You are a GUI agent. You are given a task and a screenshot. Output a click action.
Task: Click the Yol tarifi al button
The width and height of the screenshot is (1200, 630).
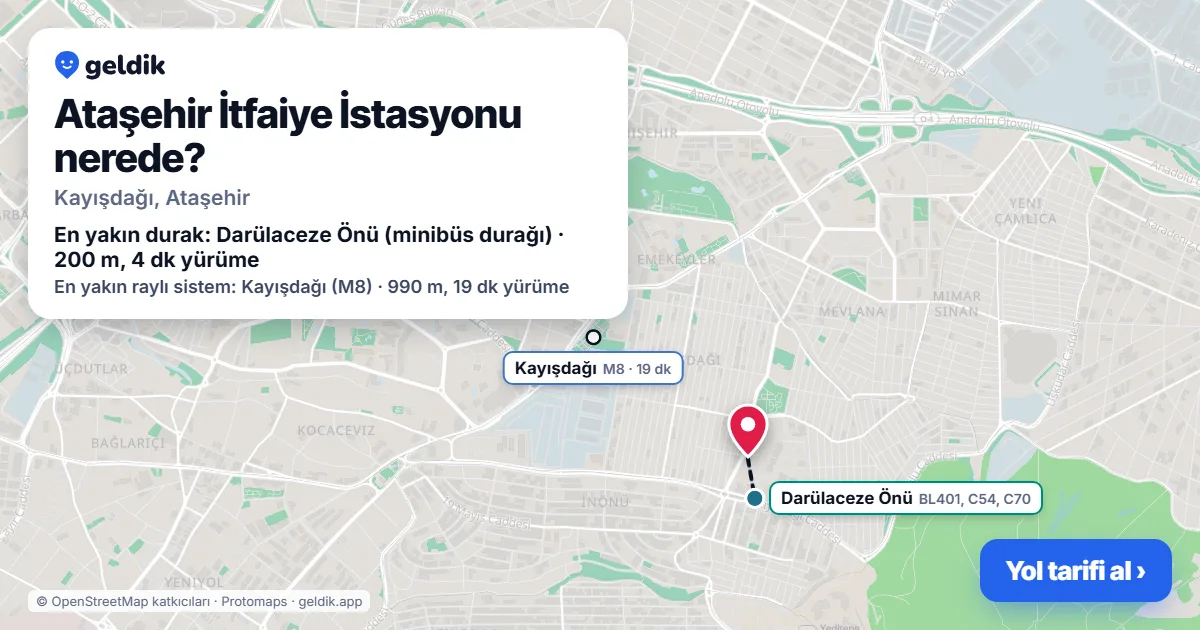[x=1075, y=571]
